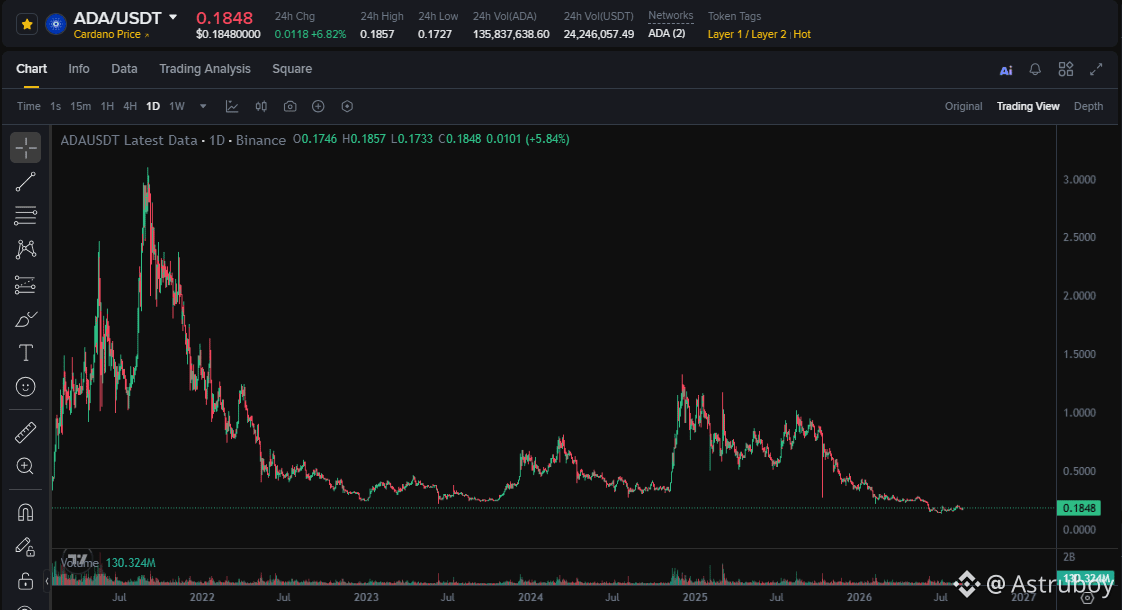
Task: Select the 15m interval
Action: (x=80, y=106)
